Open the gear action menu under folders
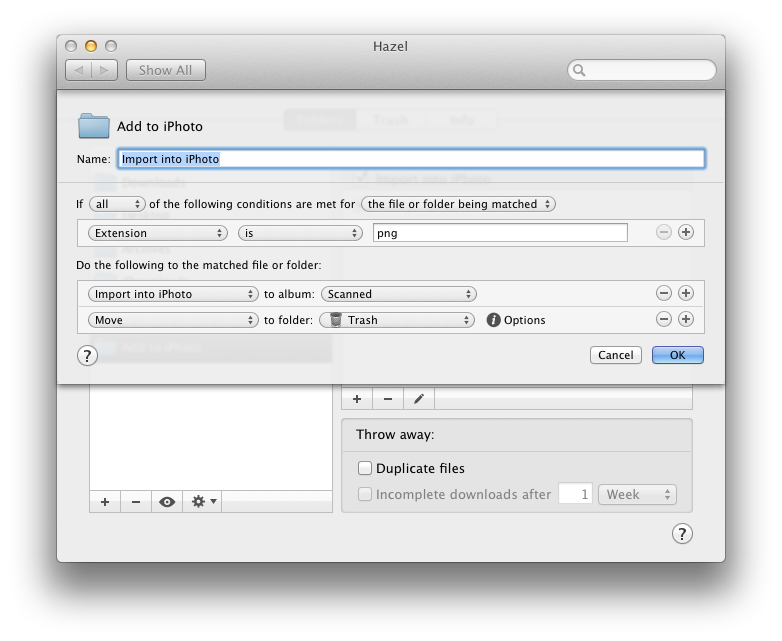Screen dimensions: 782x641 coord(203,501)
